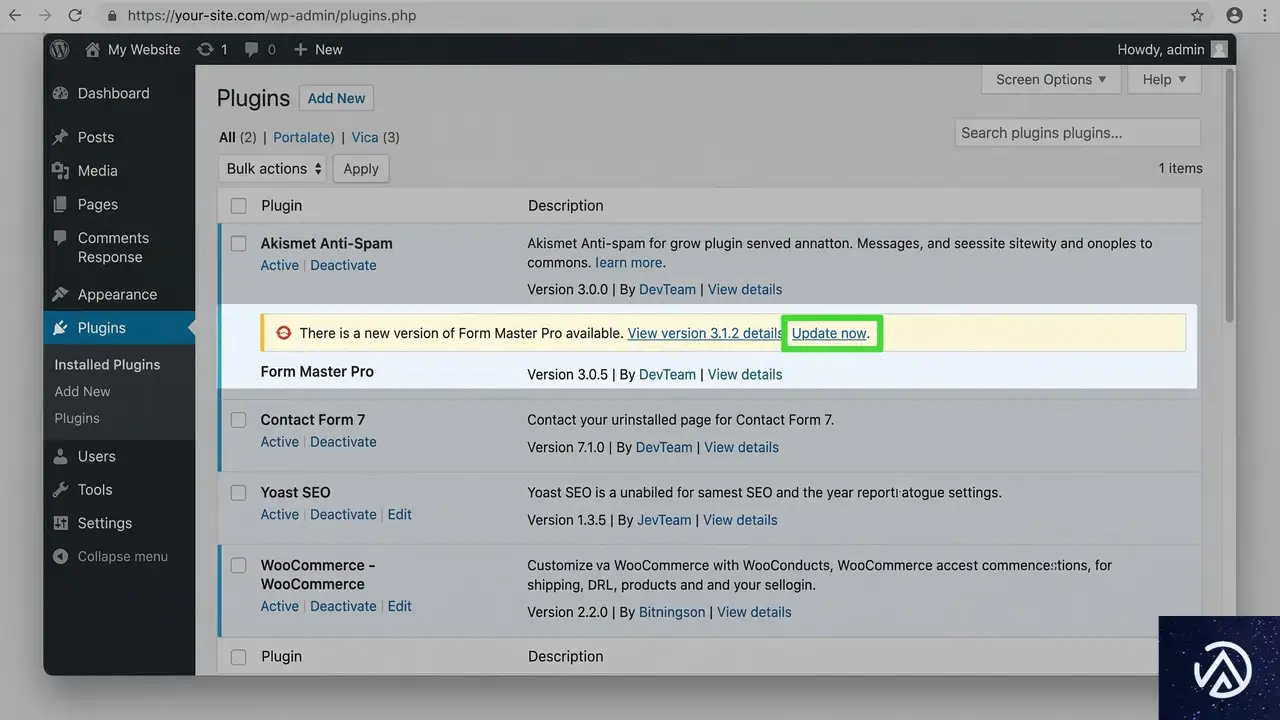
Task: Select the Contact Form 7 checkbox
Action: pyautogui.click(x=238, y=420)
